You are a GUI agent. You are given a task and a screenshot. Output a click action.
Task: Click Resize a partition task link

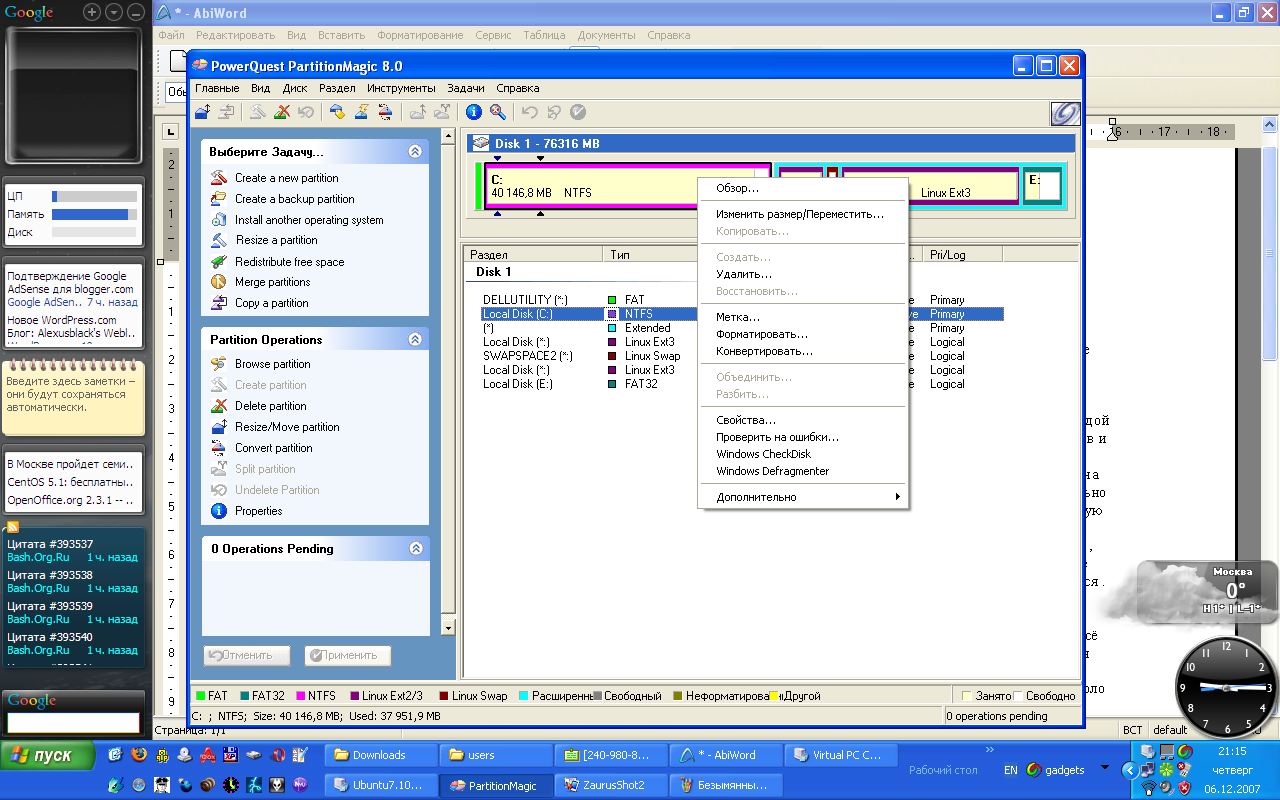[276, 240]
